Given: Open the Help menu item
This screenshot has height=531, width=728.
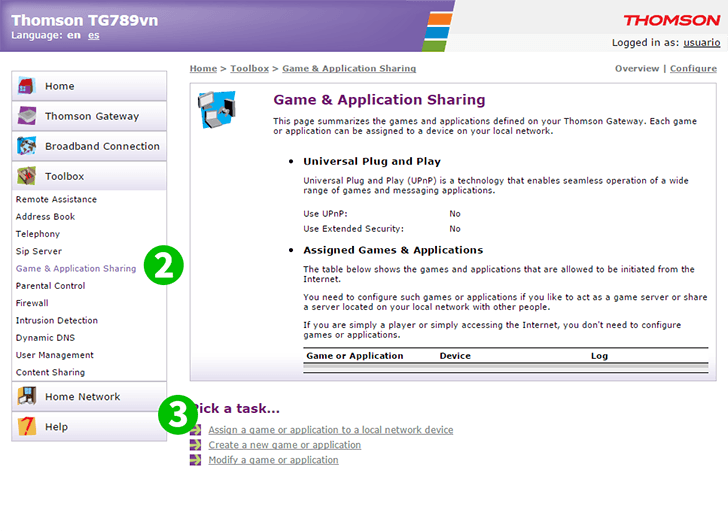Looking at the screenshot, I should point(89,427).
